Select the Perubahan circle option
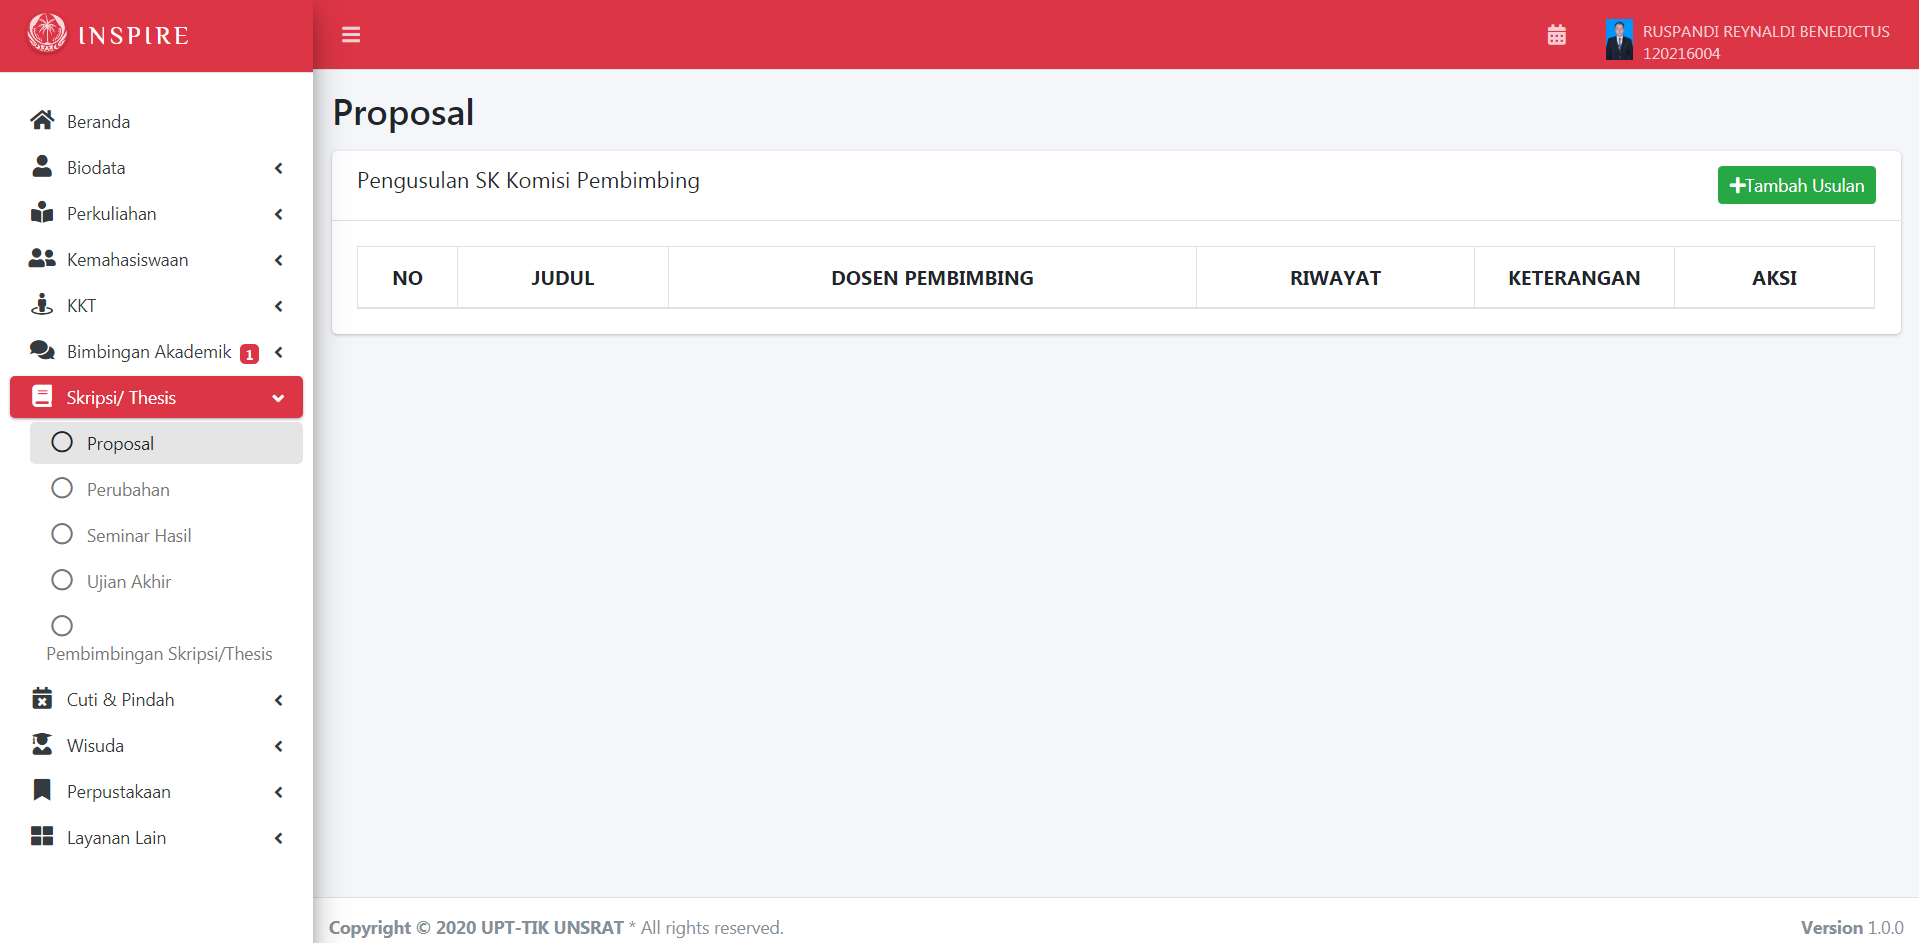Viewport: 1919px width, 943px height. point(62,489)
